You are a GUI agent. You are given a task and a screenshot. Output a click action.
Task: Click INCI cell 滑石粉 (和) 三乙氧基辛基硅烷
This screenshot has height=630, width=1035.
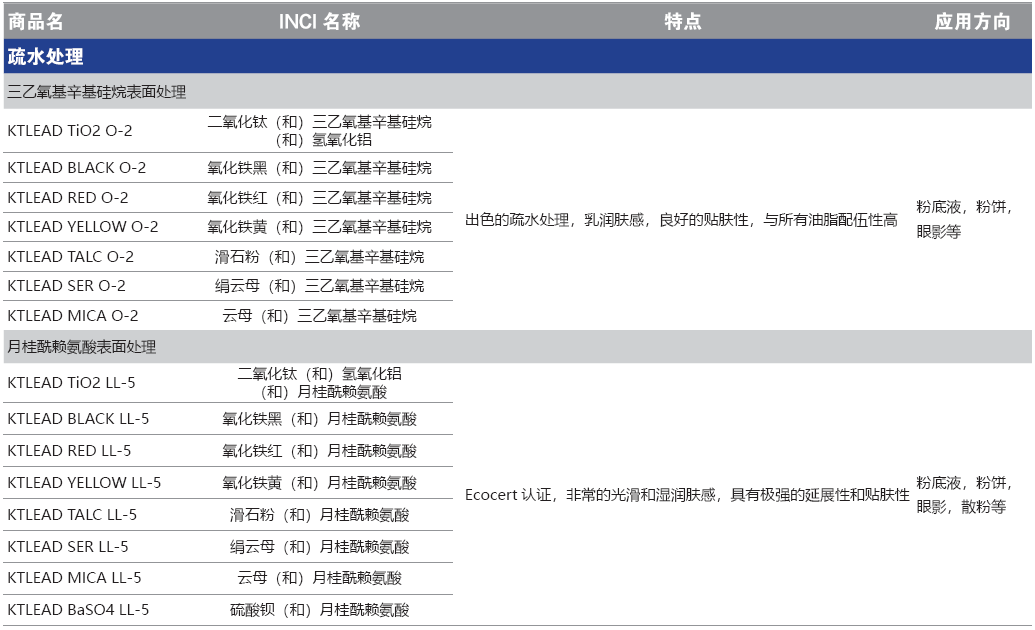point(319,256)
